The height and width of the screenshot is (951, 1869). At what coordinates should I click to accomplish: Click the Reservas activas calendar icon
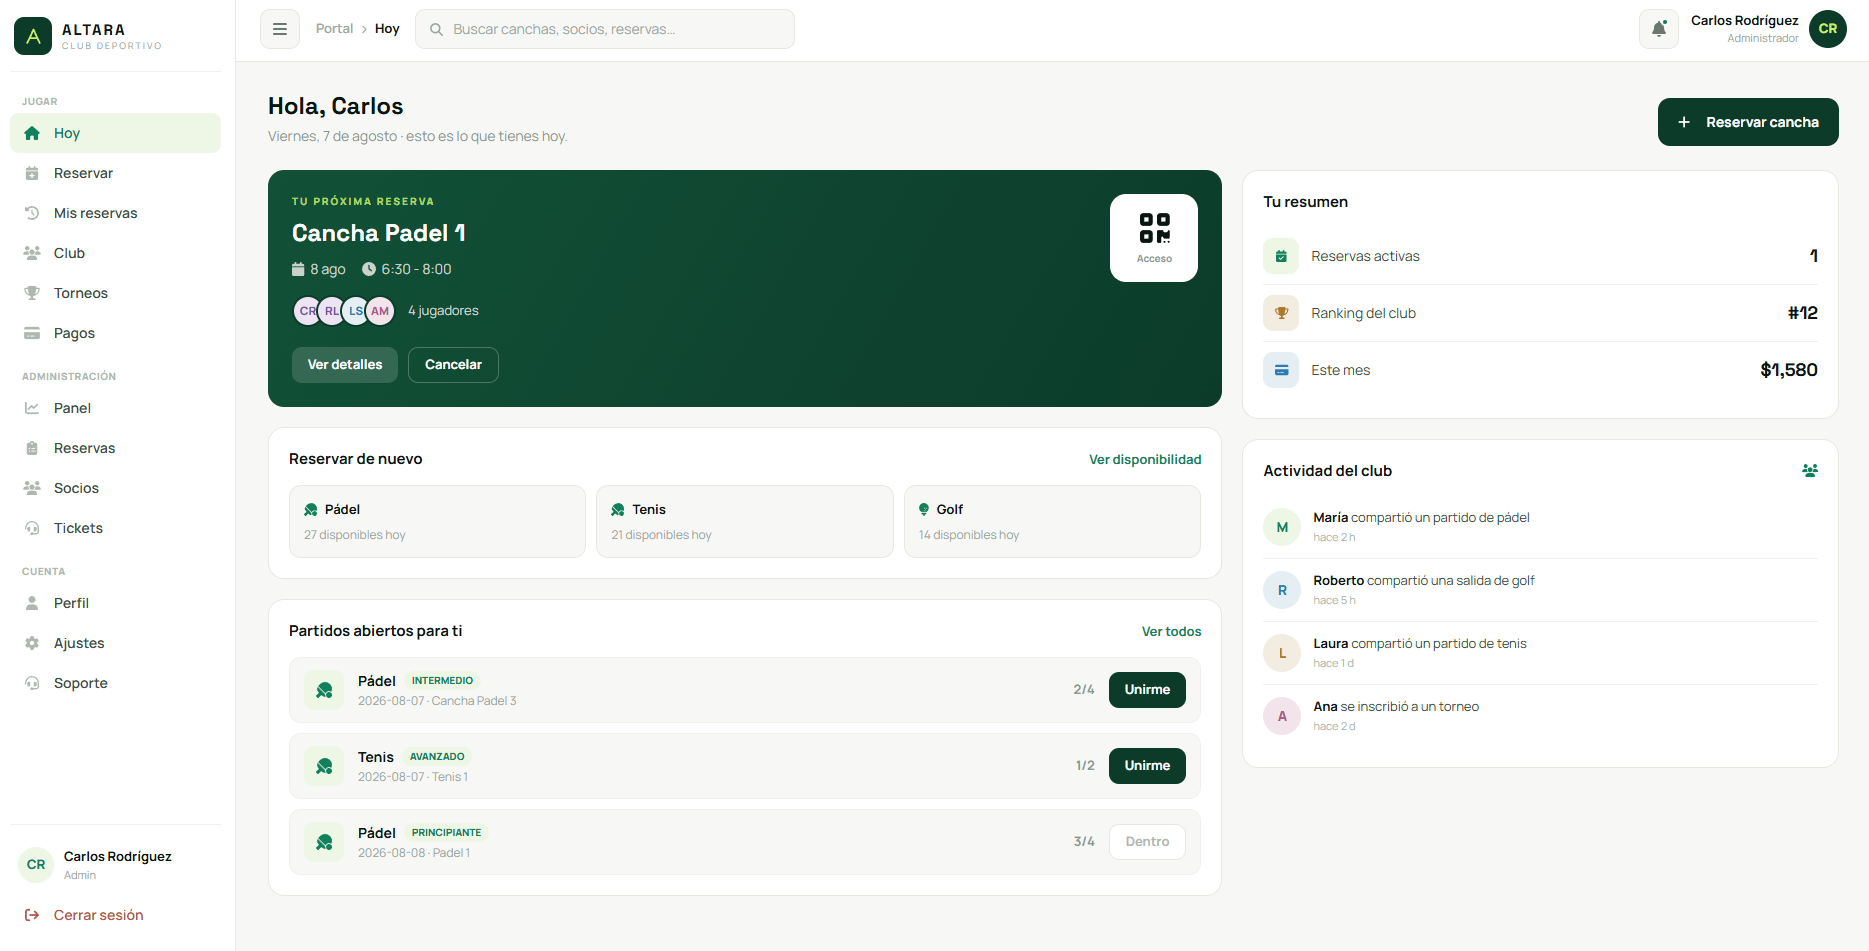point(1281,256)
